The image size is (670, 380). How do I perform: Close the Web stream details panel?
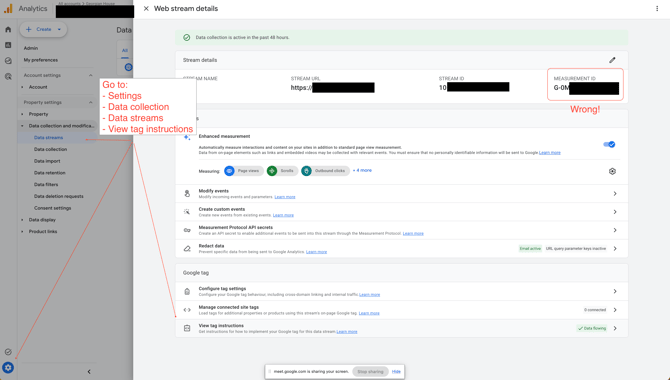point(146,9)
